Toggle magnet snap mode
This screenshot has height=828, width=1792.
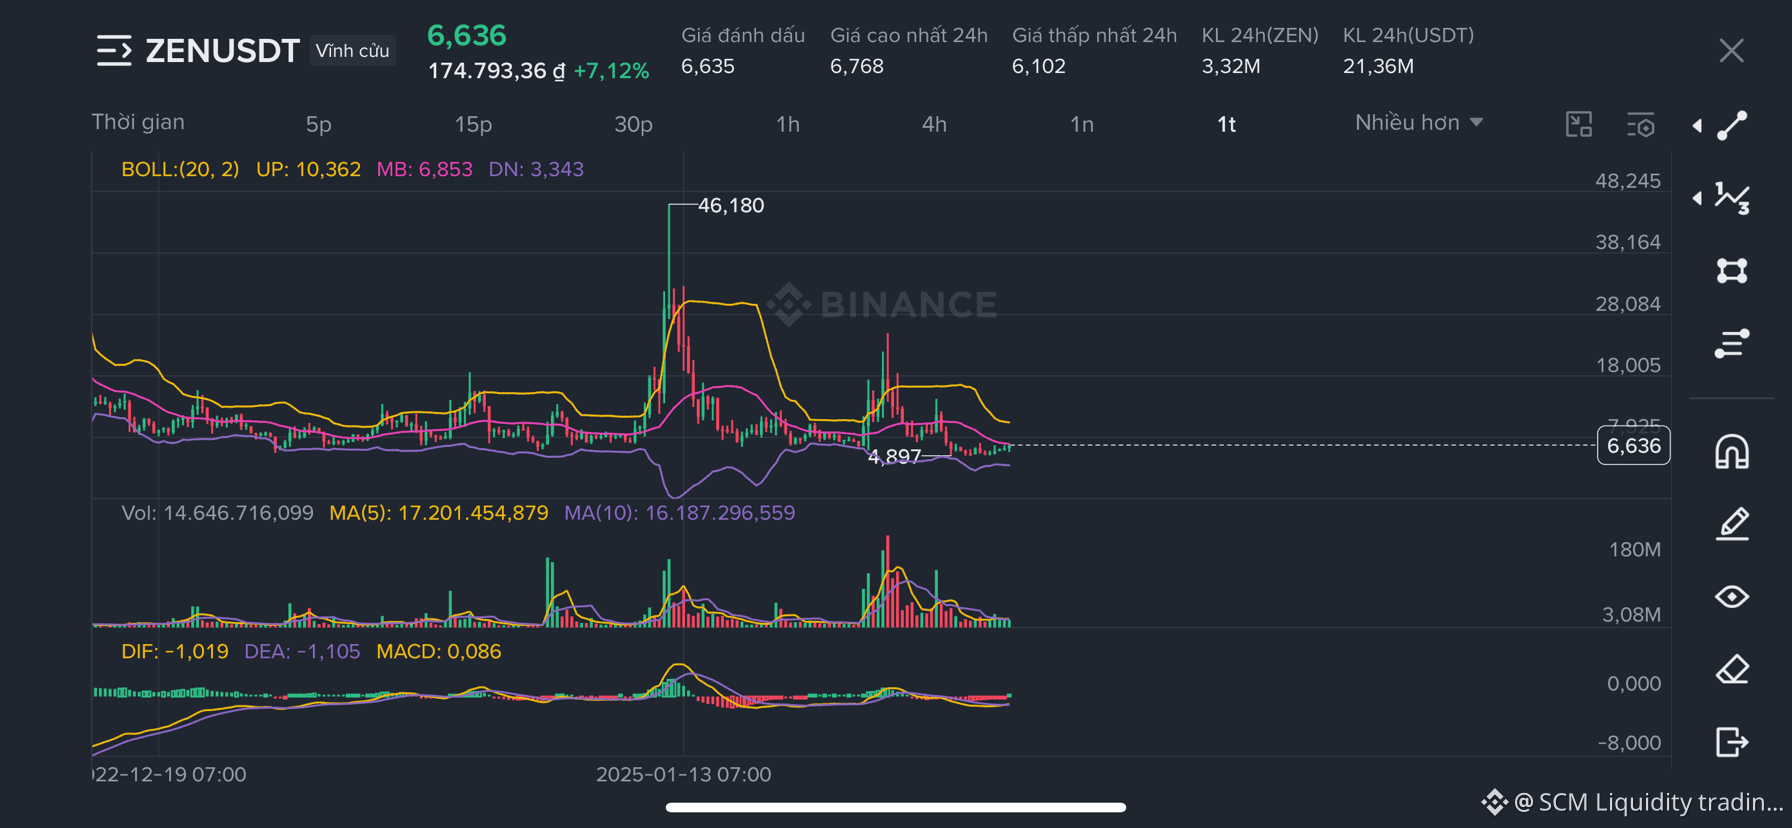coord(1732,451)
